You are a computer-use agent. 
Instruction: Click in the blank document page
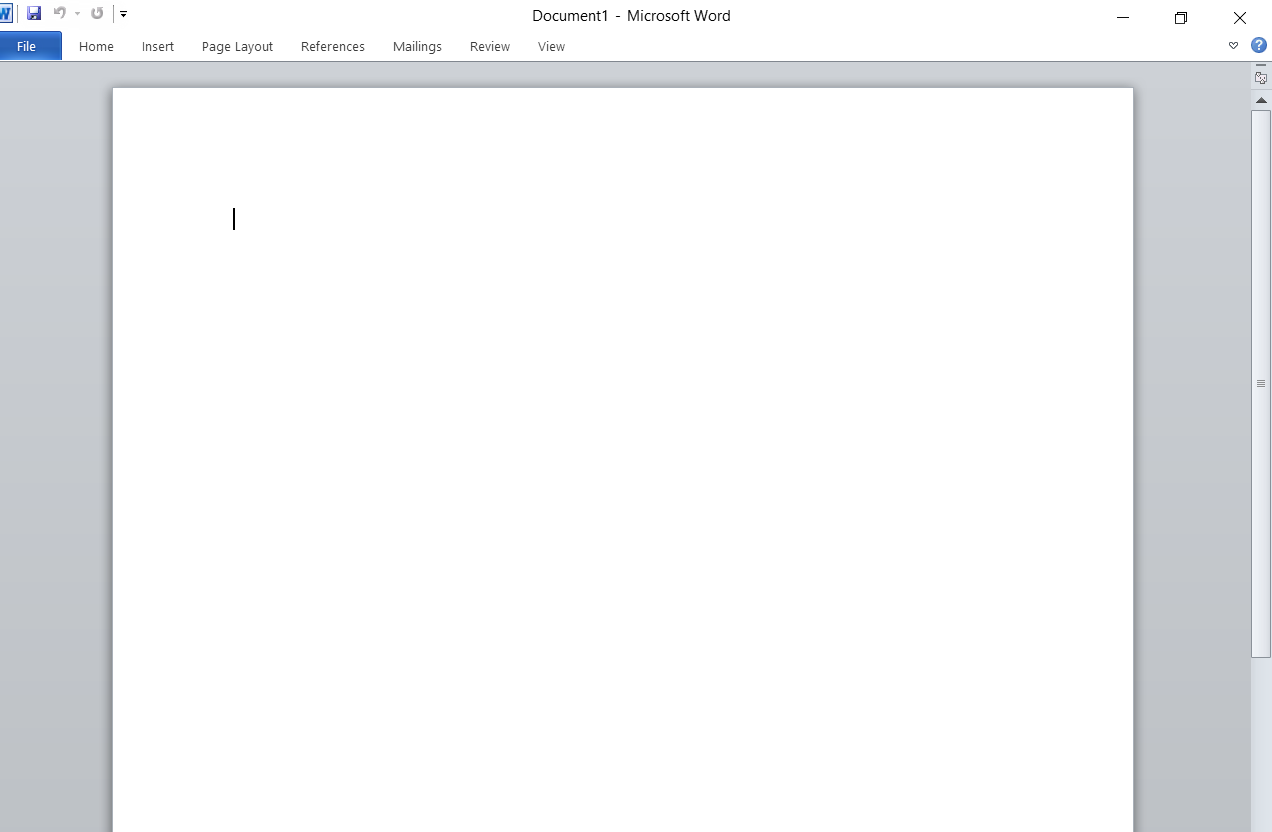[622, 460]
